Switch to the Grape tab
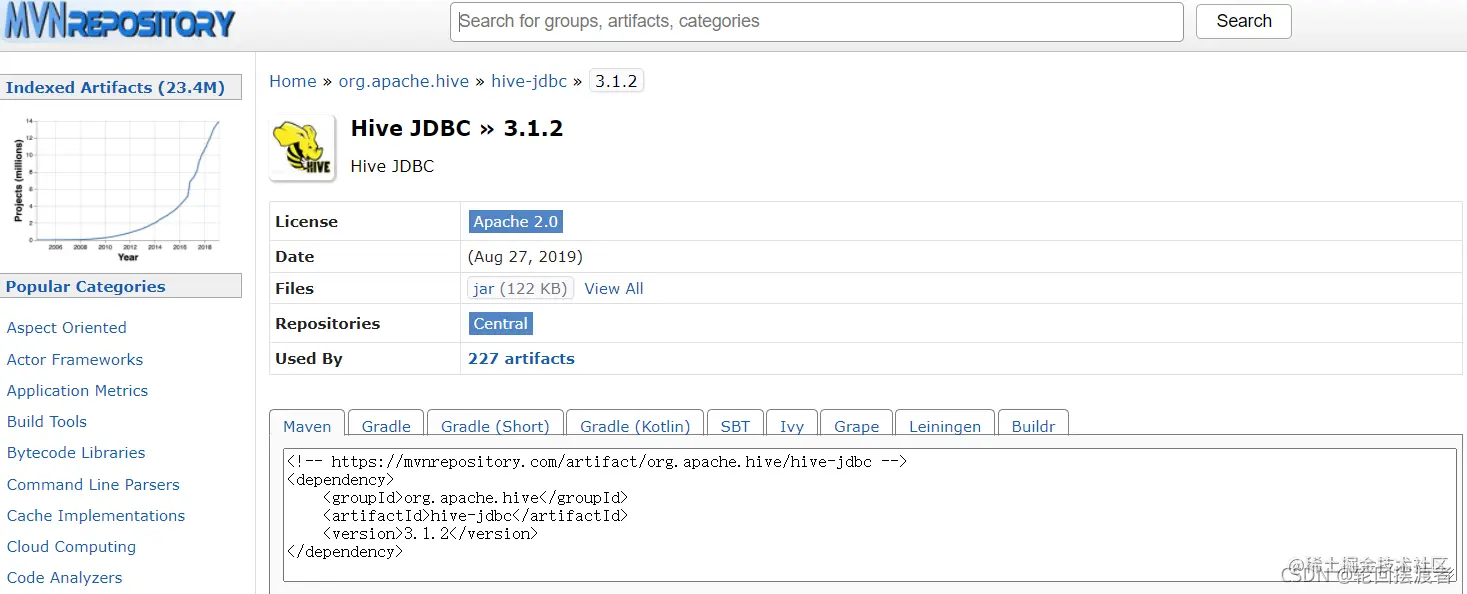Screen dimensions: 1467x594 point(856,425)
